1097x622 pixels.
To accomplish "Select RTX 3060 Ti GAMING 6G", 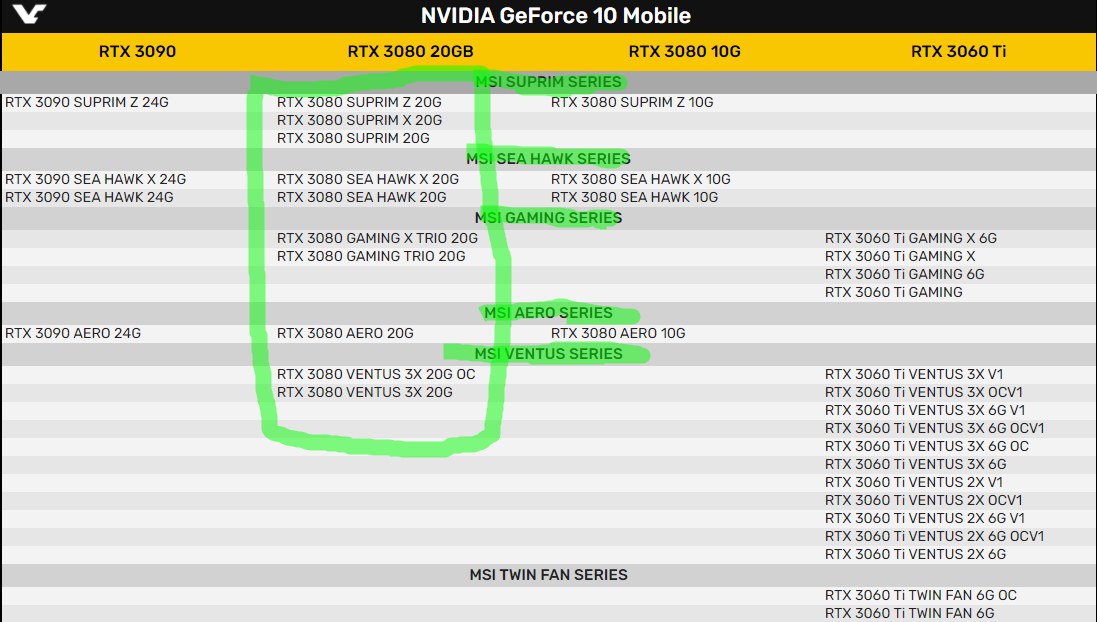I will tap(905, 274).
